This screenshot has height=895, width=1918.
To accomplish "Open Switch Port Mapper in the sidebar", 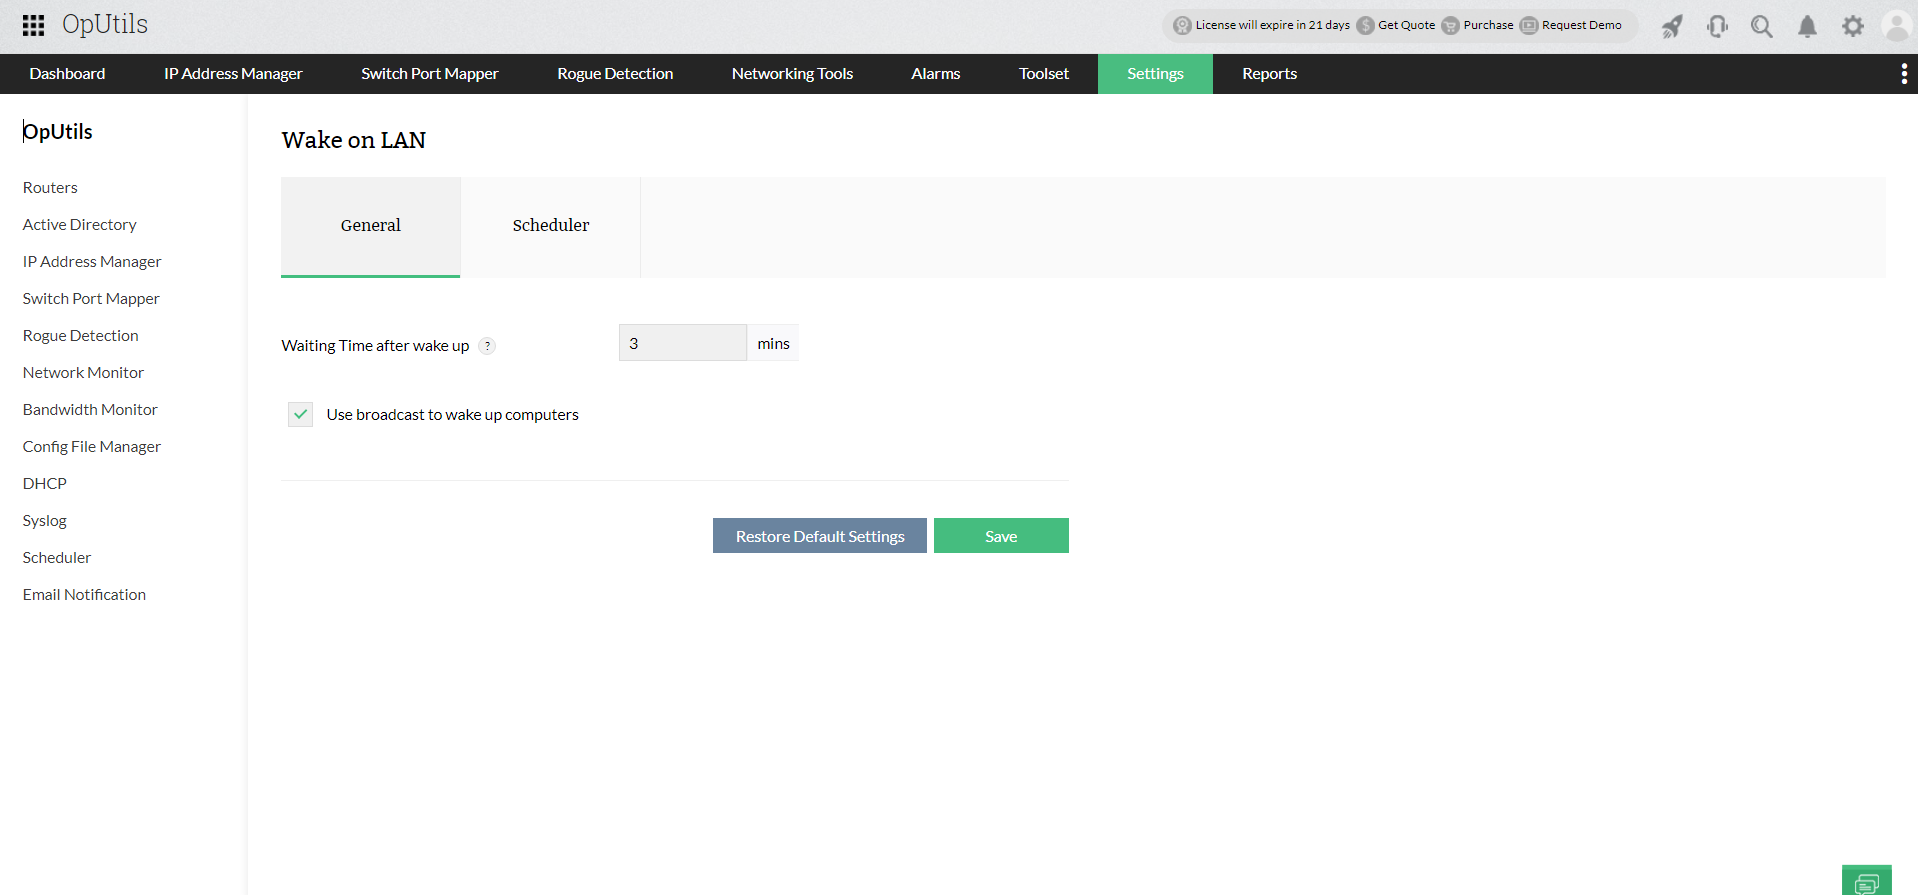I will tap(91, 299).
